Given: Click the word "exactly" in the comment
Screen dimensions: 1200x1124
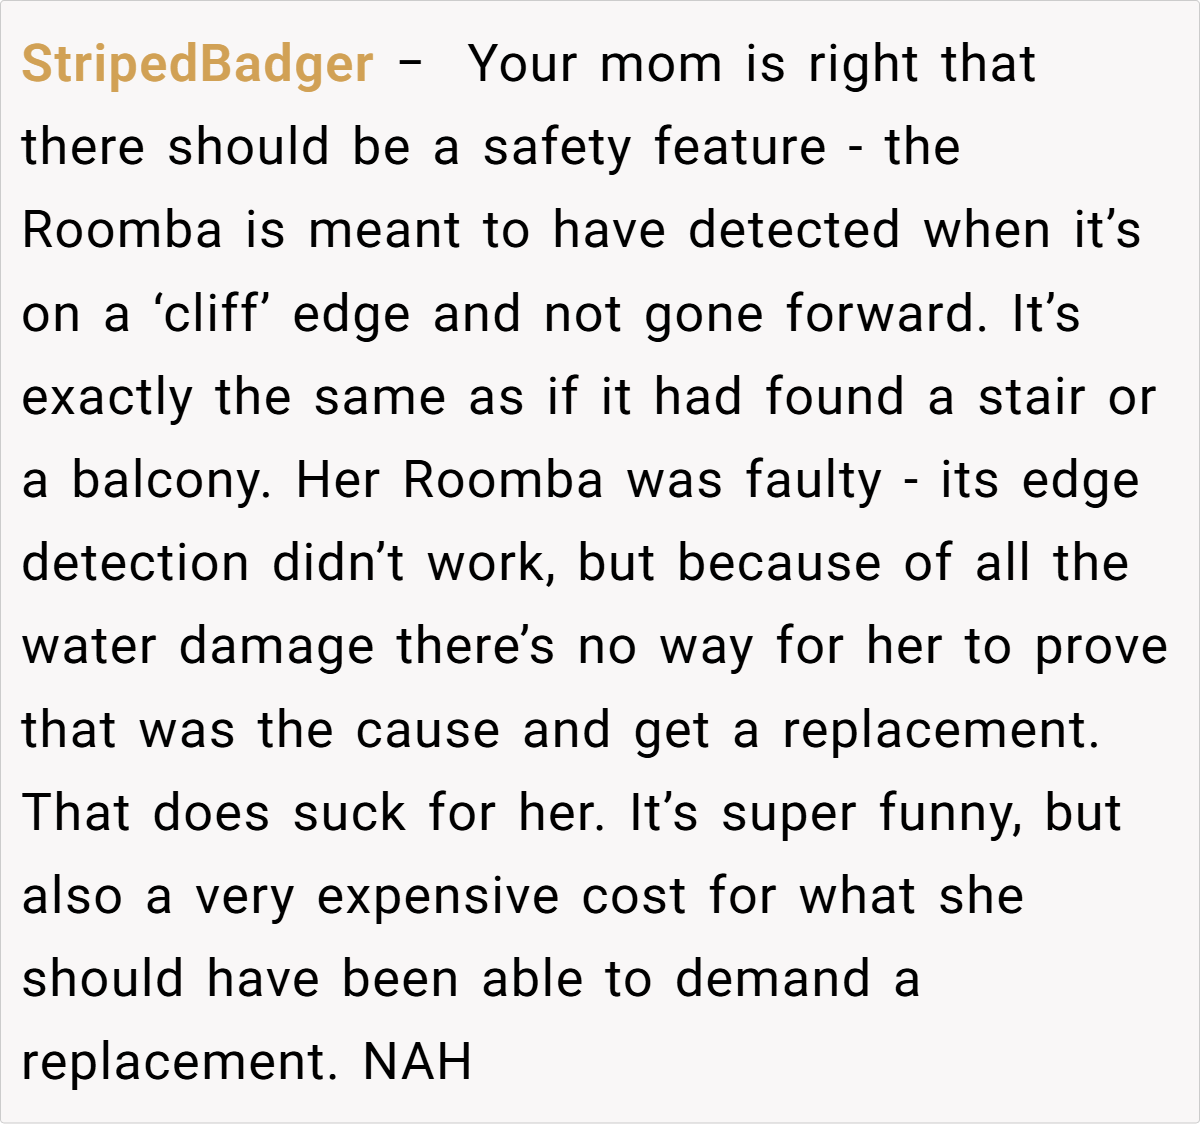Looking at the screenshot, I should 107,397.
